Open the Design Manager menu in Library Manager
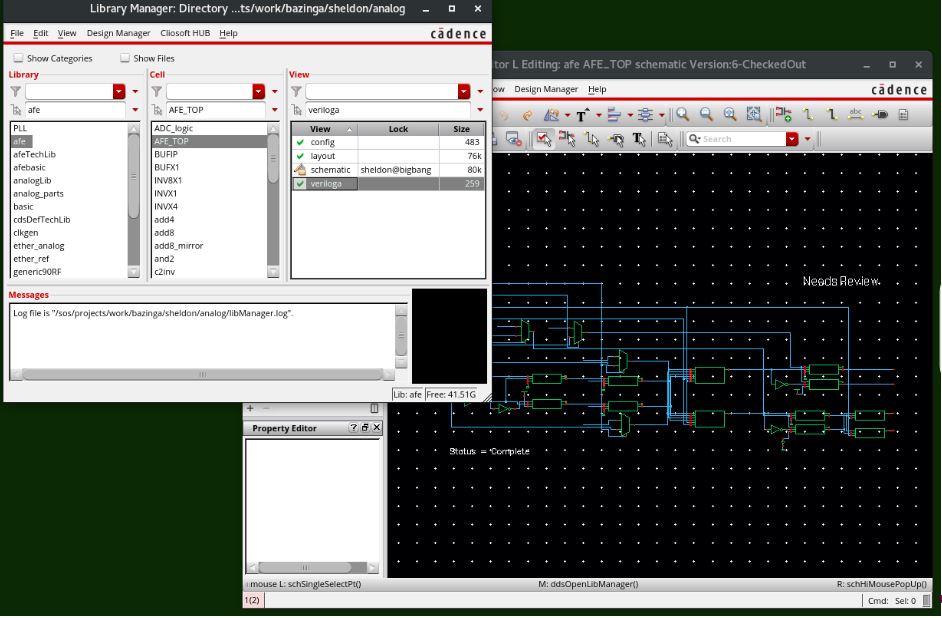This screenshot has height=618, width=942. pos(118,33)
